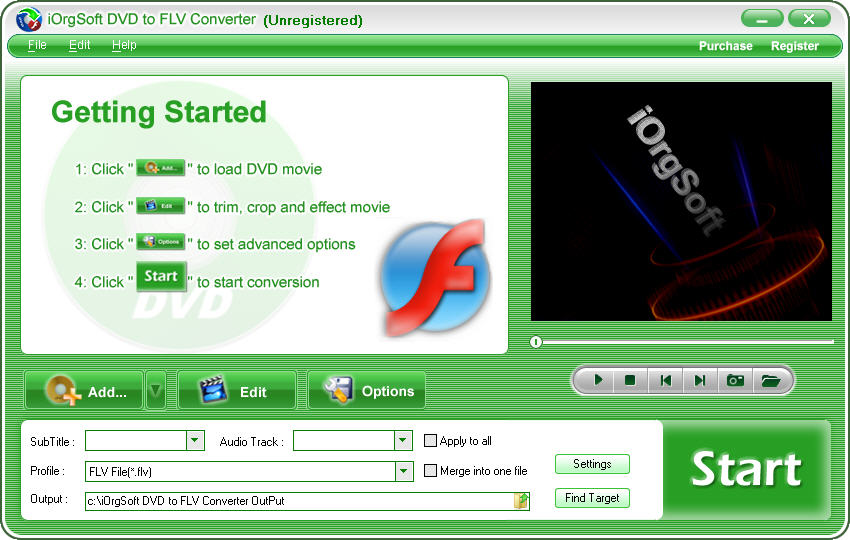The image size is (850, 540).
Task: Open the Edit clapperboard tool
Action: 237,391
